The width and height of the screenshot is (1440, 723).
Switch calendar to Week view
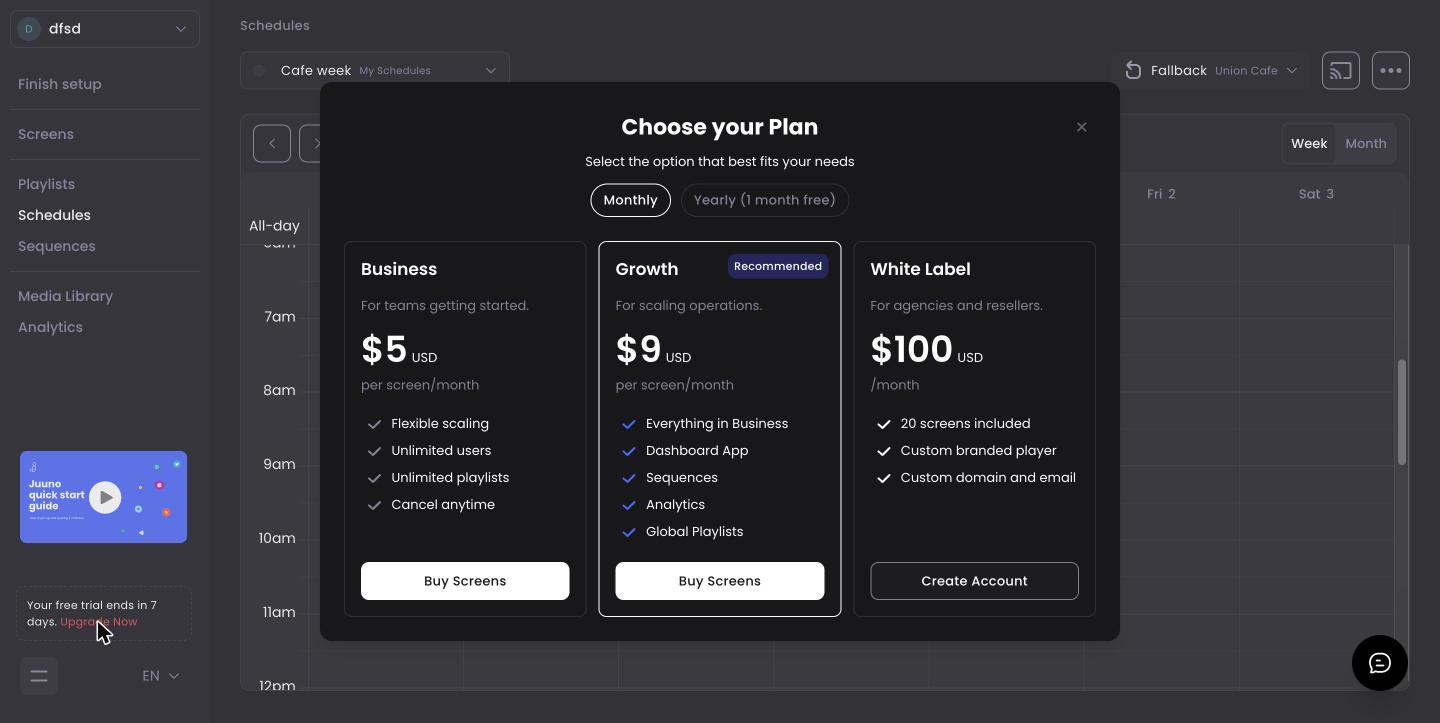(x=1309, y=144)
